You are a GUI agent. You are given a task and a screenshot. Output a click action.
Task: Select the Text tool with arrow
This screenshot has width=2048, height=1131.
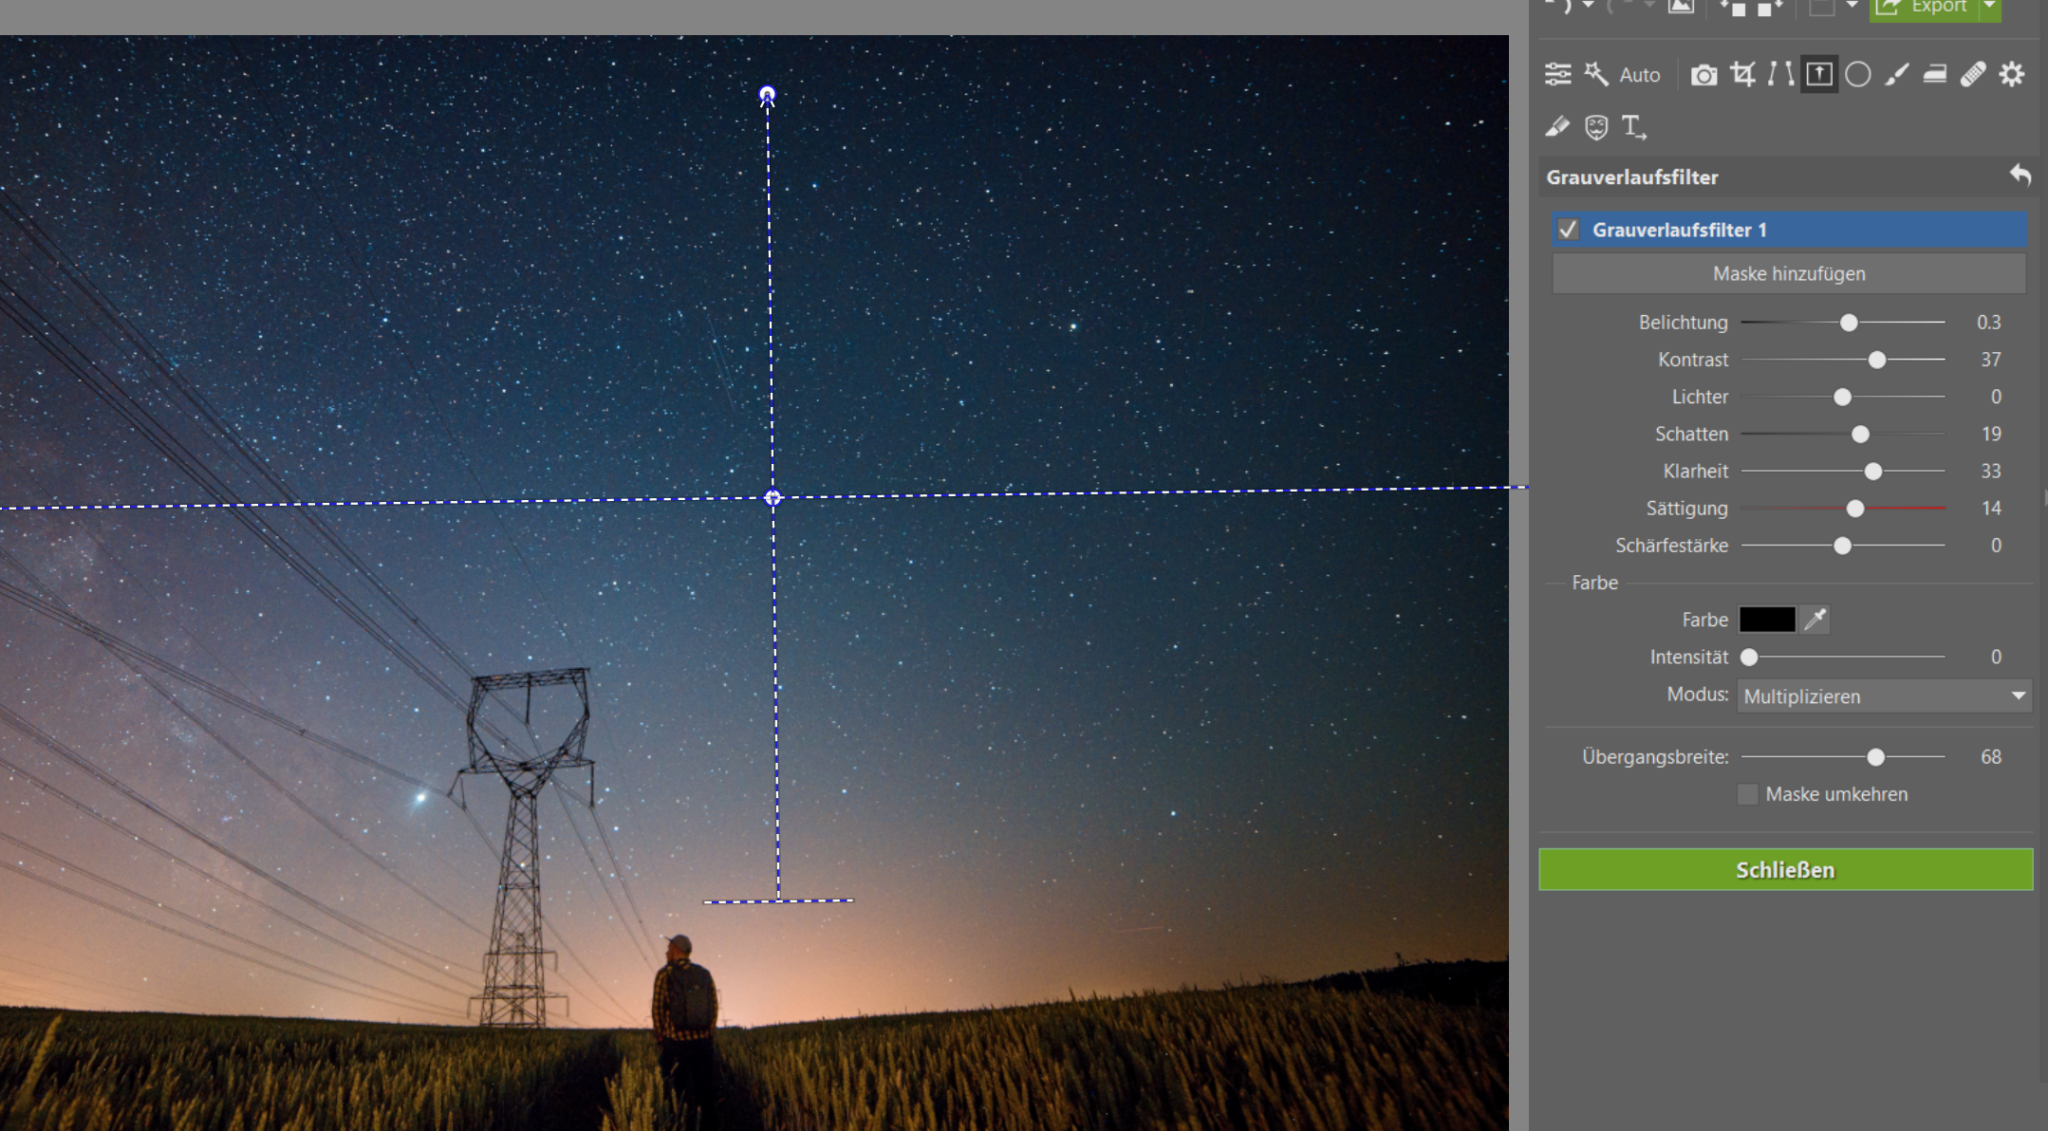coord(1634,127)
